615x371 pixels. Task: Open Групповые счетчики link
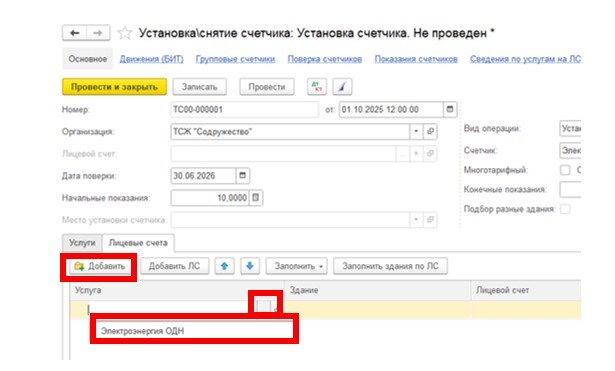235,59
